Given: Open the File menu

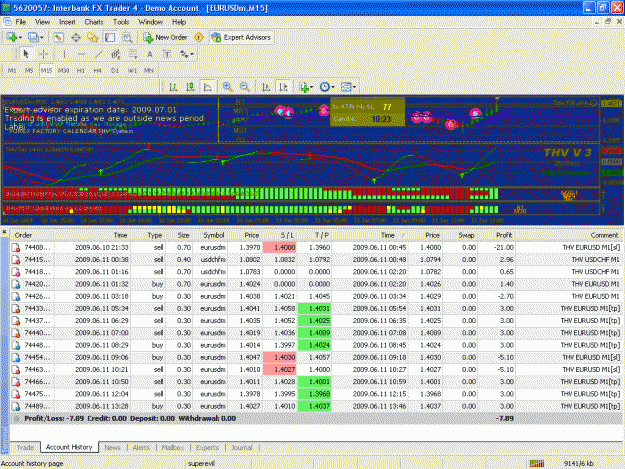Looking at the screenshot, I should click(21, 22).
